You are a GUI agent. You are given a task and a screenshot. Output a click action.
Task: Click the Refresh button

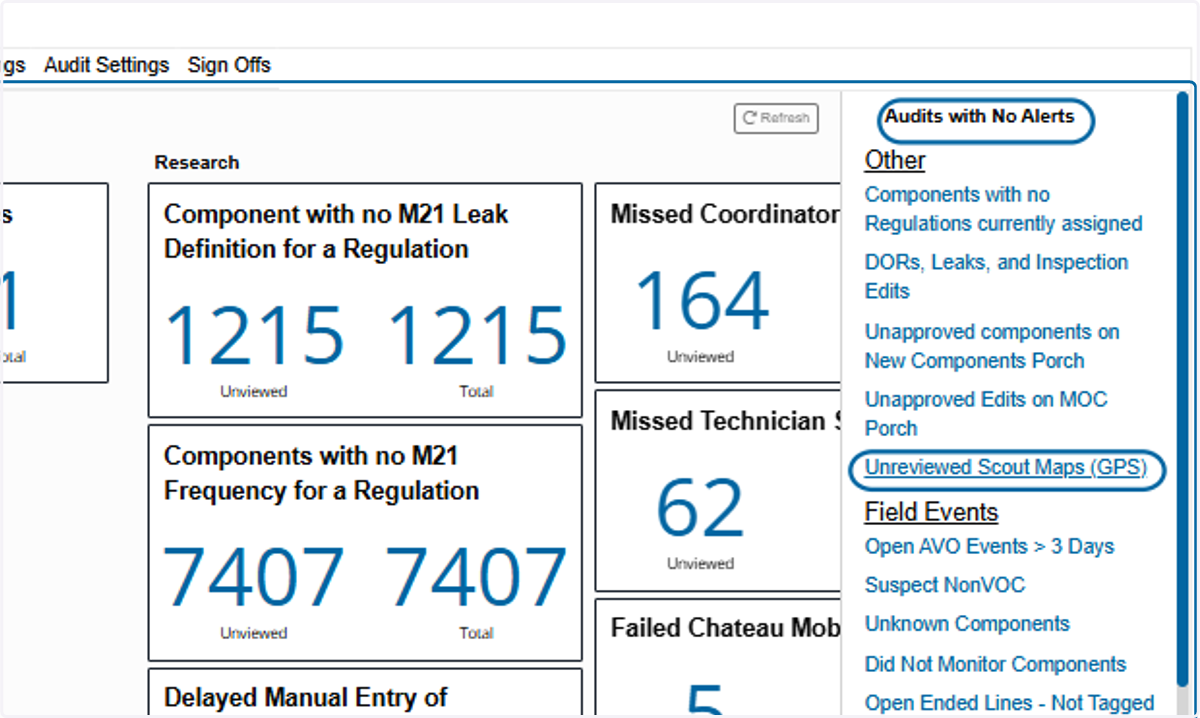(776, 118)
